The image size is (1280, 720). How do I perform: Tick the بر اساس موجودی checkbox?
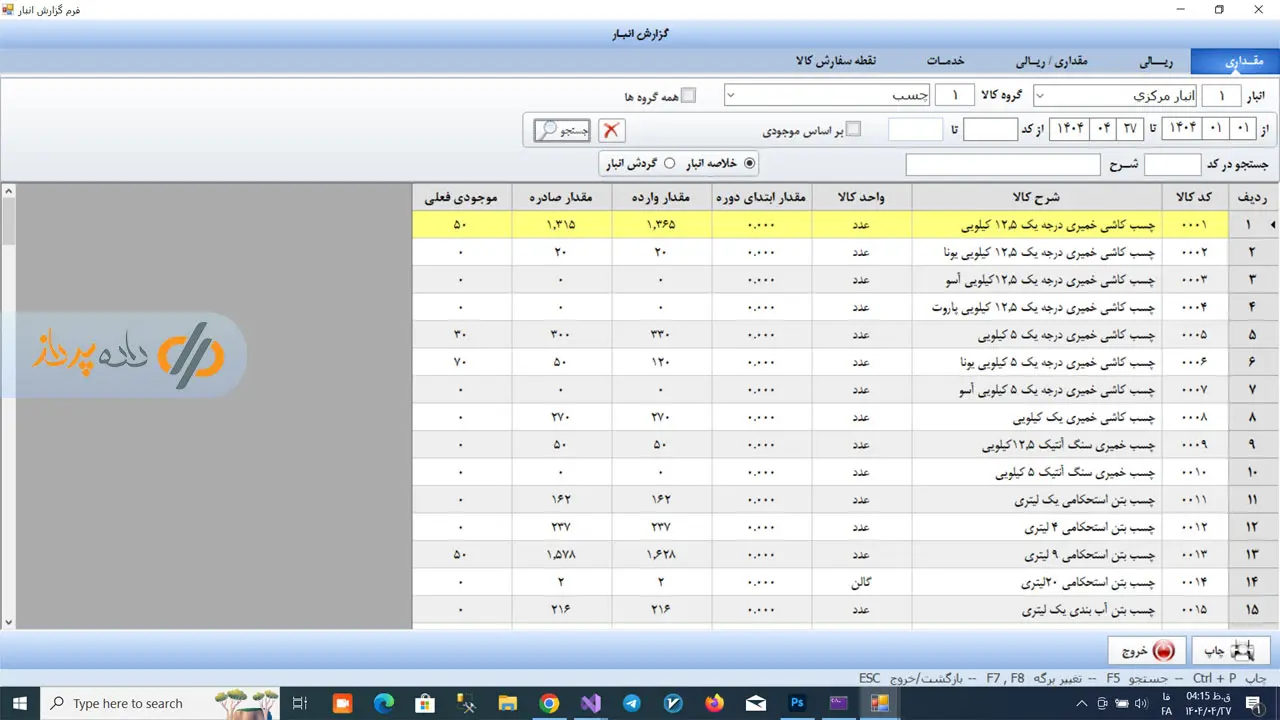click(853, 130)
